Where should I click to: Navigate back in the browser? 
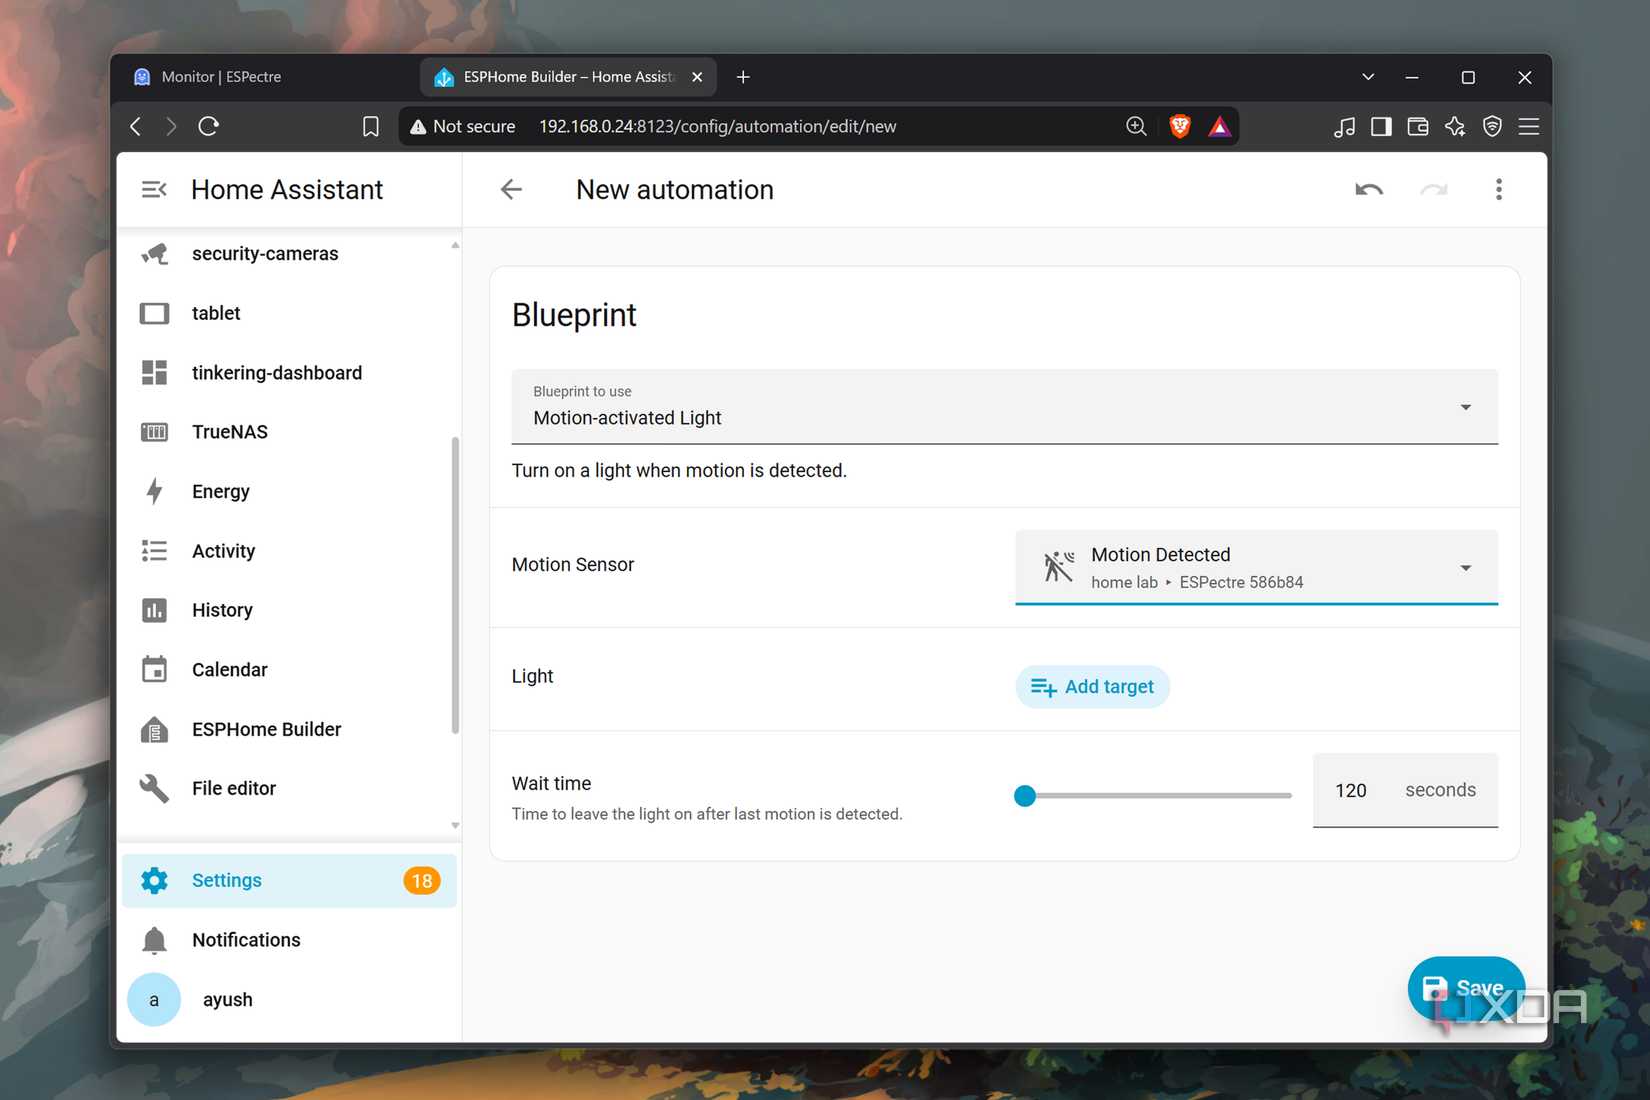[x=135, y=126]
